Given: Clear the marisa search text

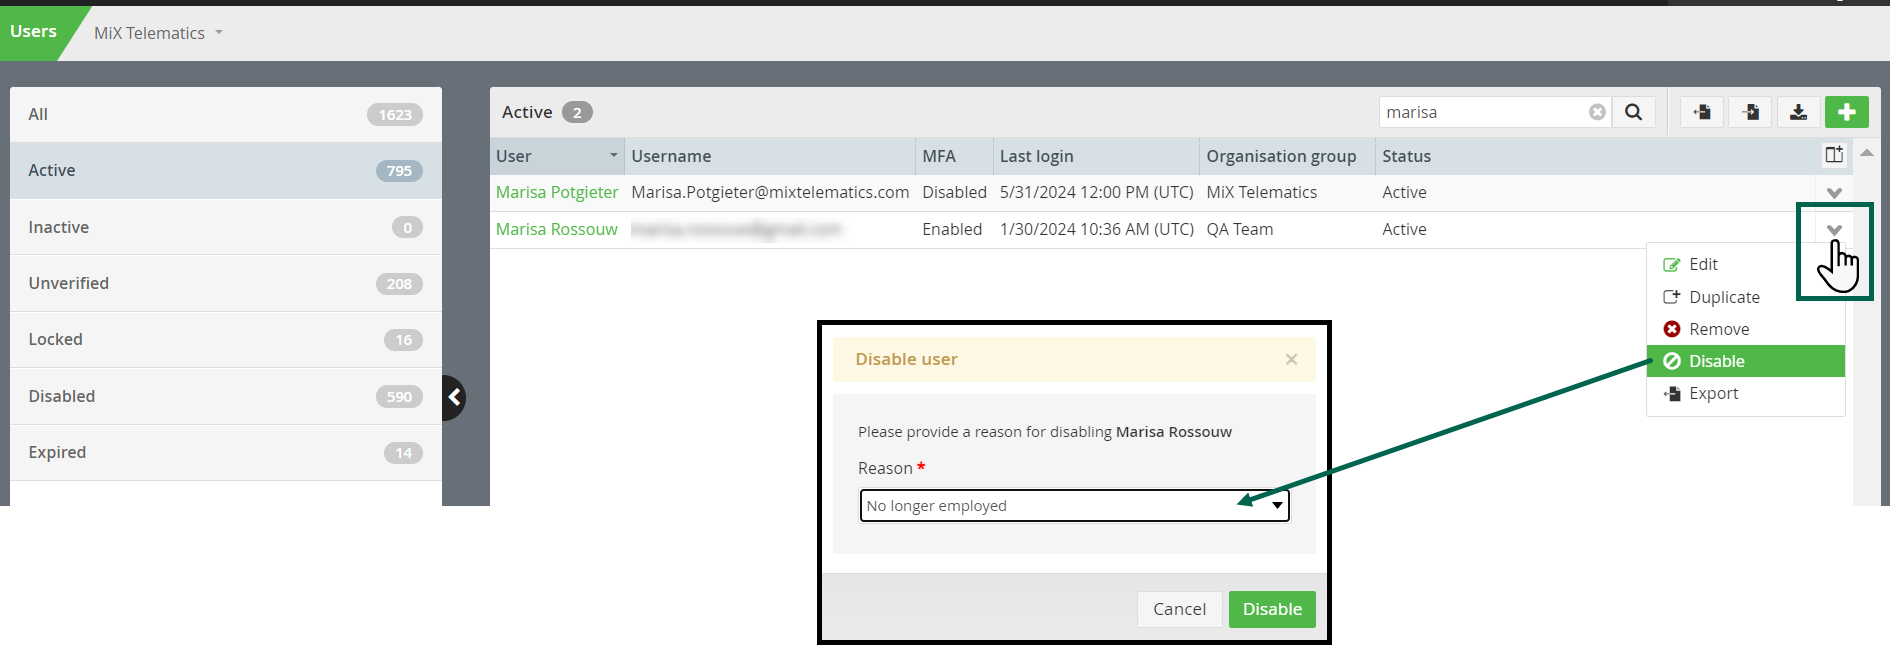Looking at the screenshot, I should click(1597, 112).
